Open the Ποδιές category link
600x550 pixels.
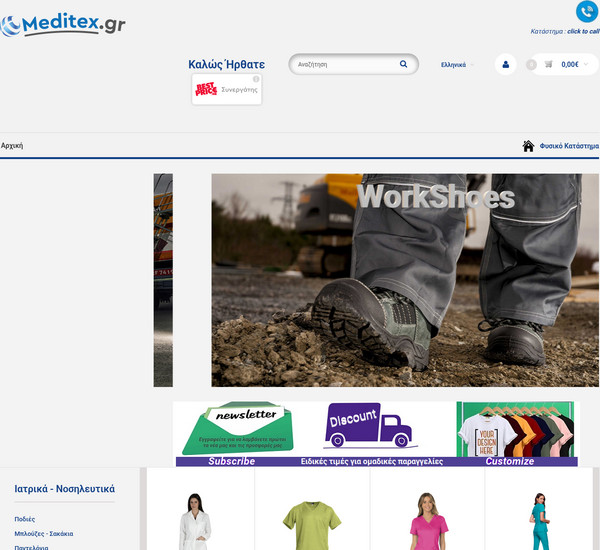coord(24,519)
